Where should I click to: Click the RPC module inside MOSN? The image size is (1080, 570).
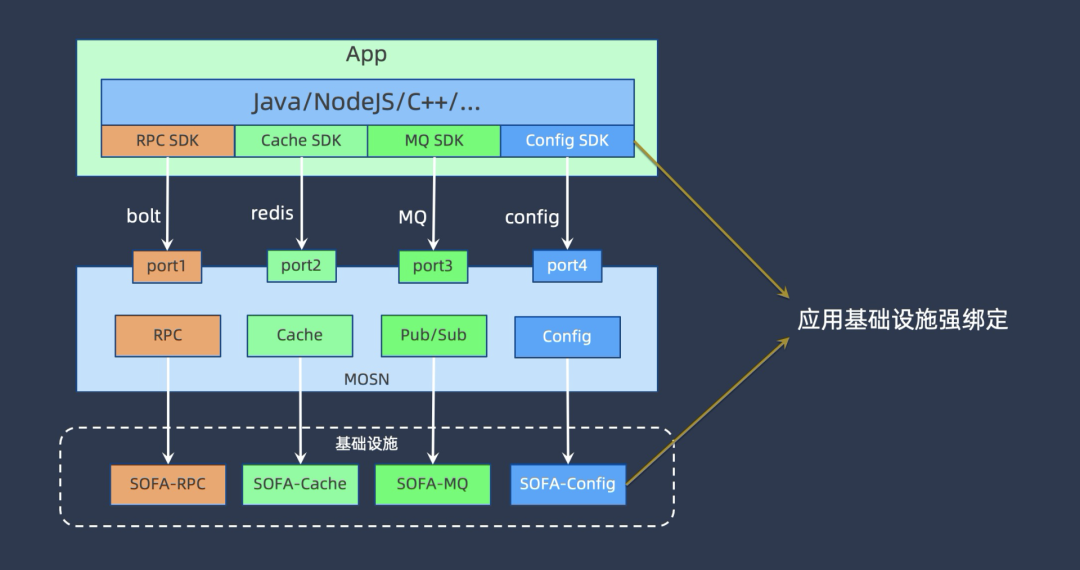(168, 336)
